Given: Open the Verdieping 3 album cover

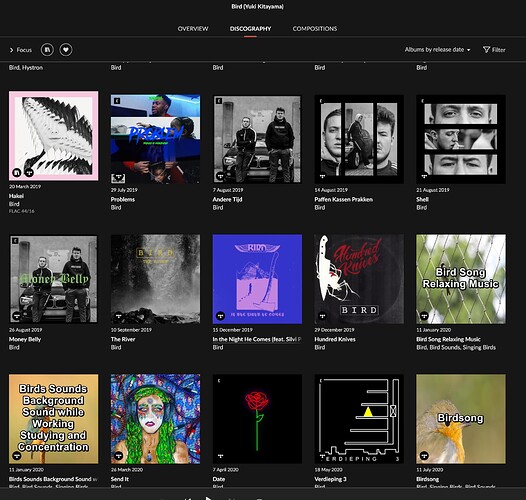Looking at the screenshot, I should [359, 419].
